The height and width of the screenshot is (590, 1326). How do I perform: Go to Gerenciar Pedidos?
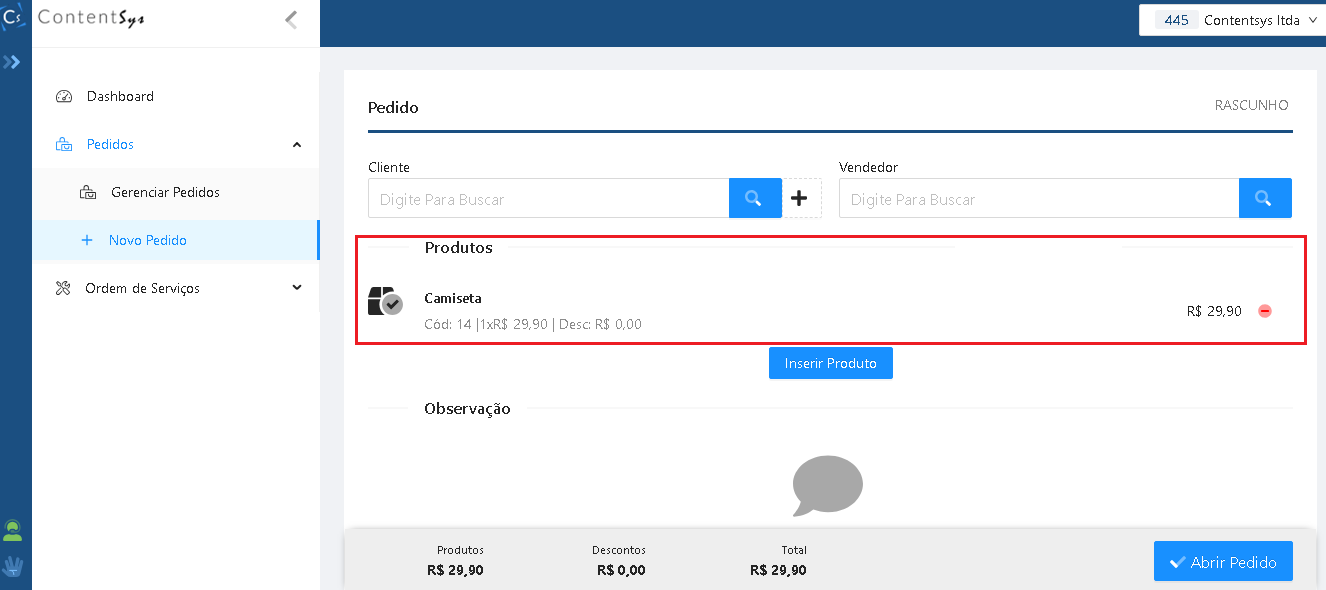point(165,192)
